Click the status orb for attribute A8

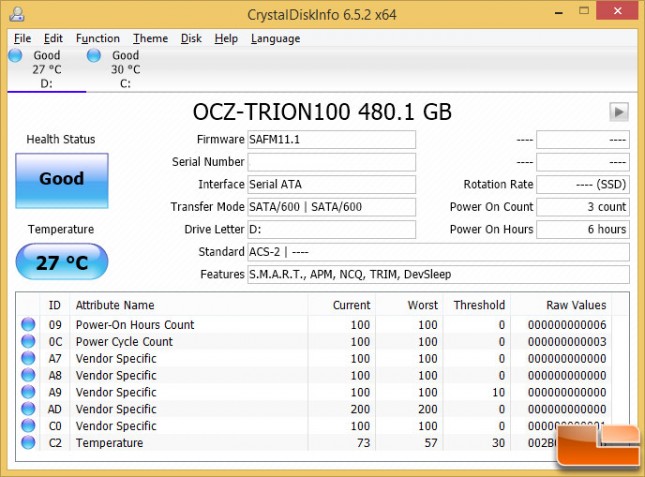28,375
